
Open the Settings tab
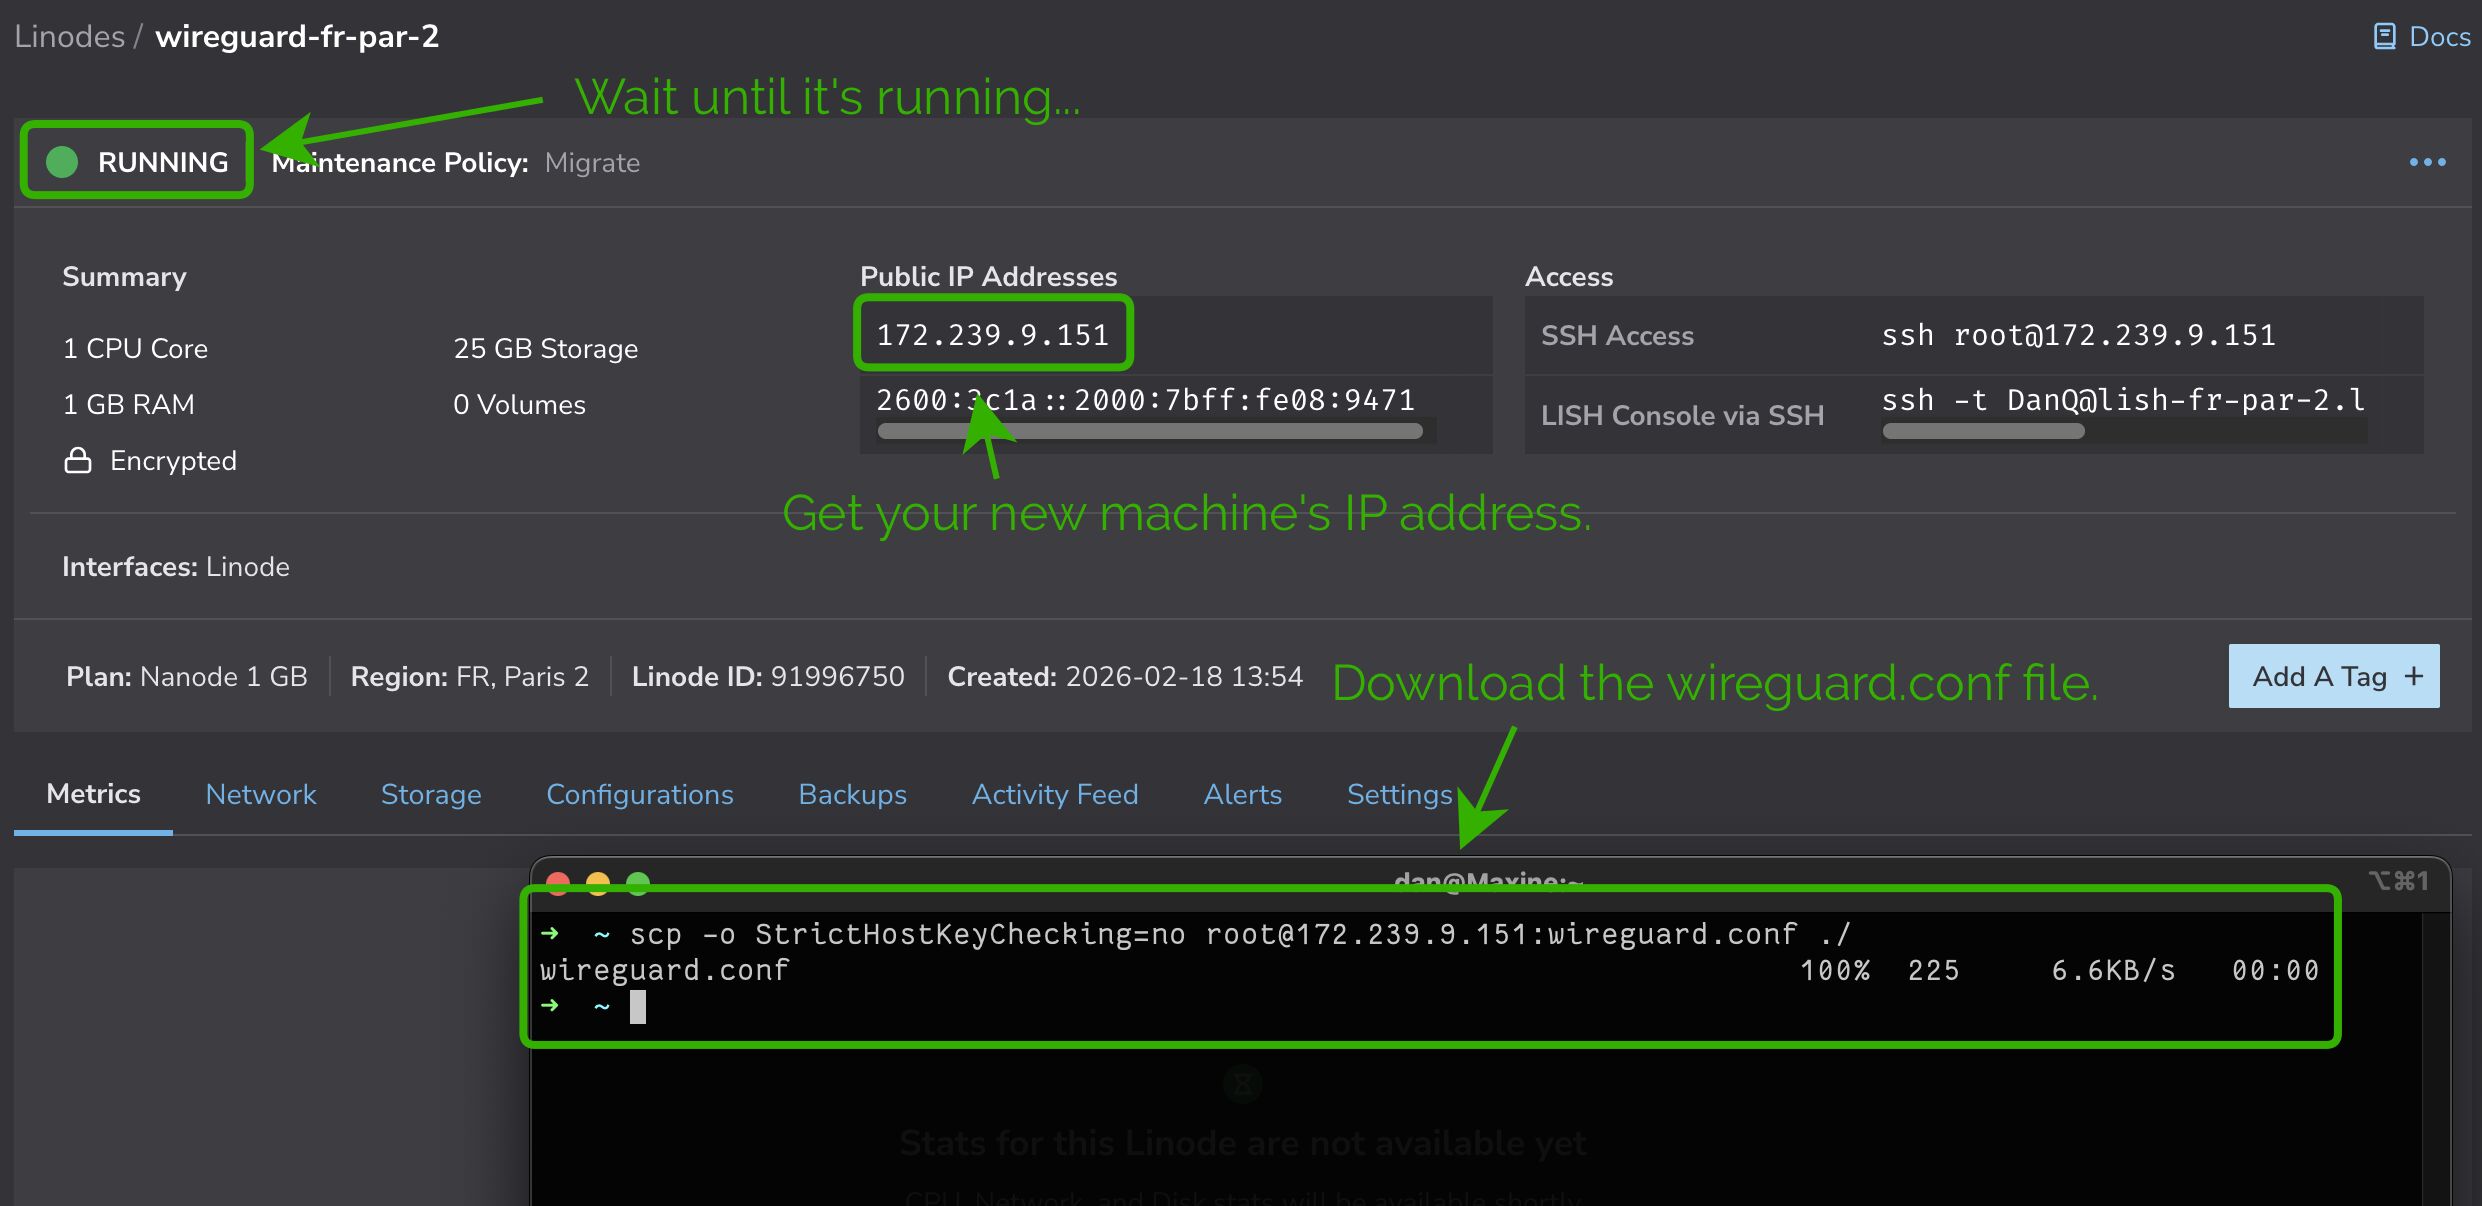[1398, 795]
